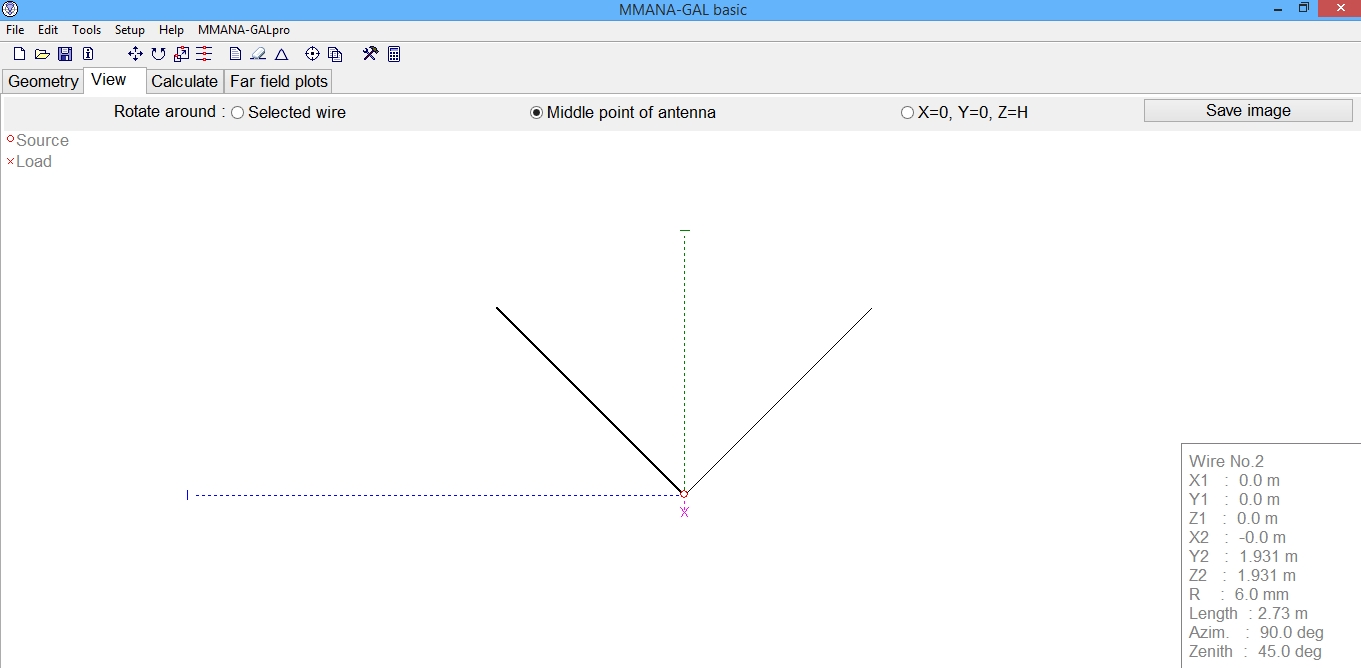Click the overlapping pages copy icon
Screen dimensions: 1361x668
[x=335, y=54]
